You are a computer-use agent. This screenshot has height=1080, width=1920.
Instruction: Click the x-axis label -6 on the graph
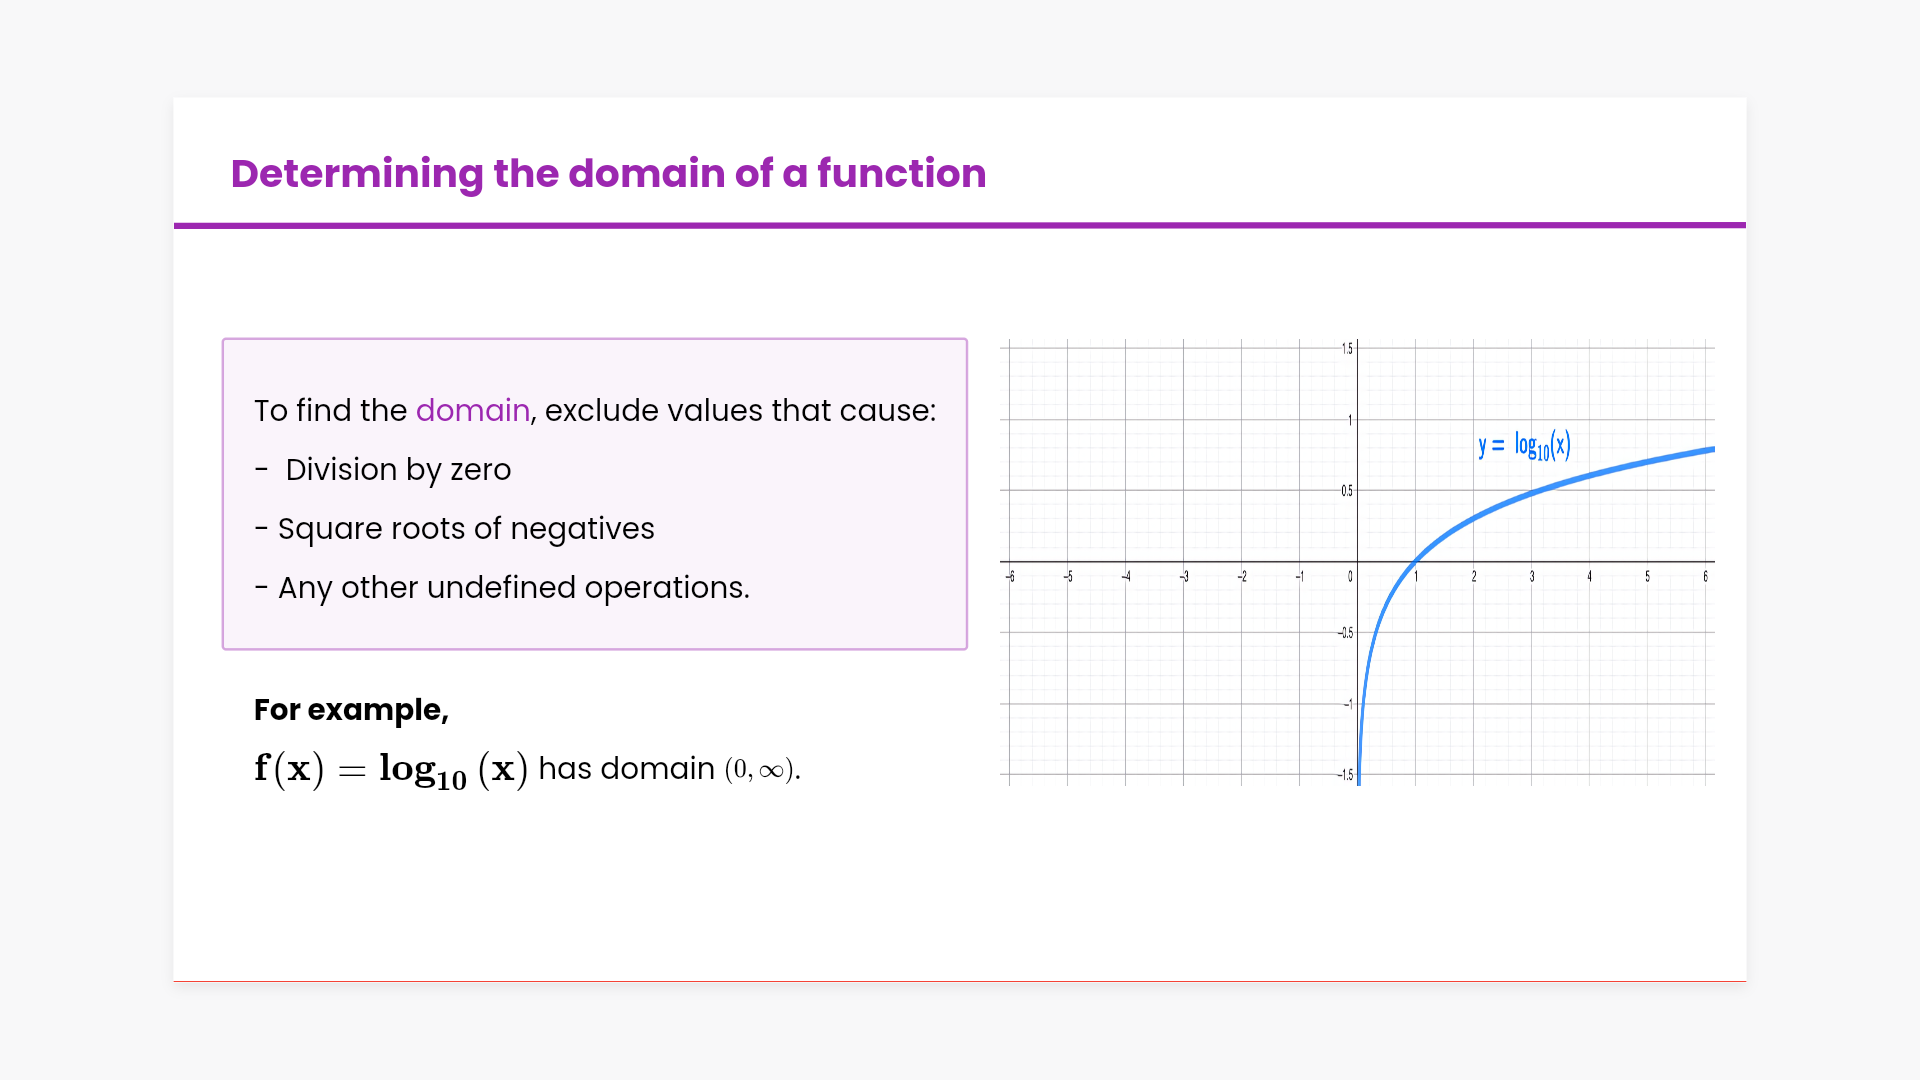[1011, 577]
